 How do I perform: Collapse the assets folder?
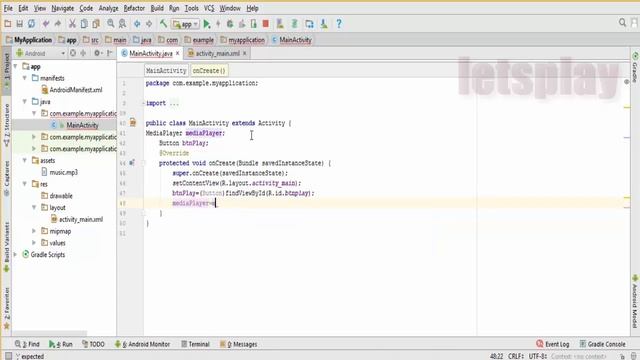pos(25,160)
